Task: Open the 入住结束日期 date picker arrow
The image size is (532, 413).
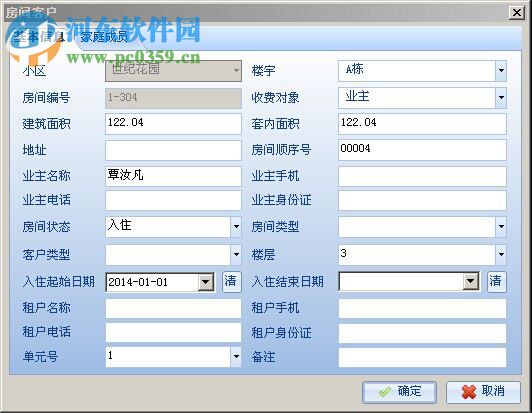Action: tap(471, 281)
